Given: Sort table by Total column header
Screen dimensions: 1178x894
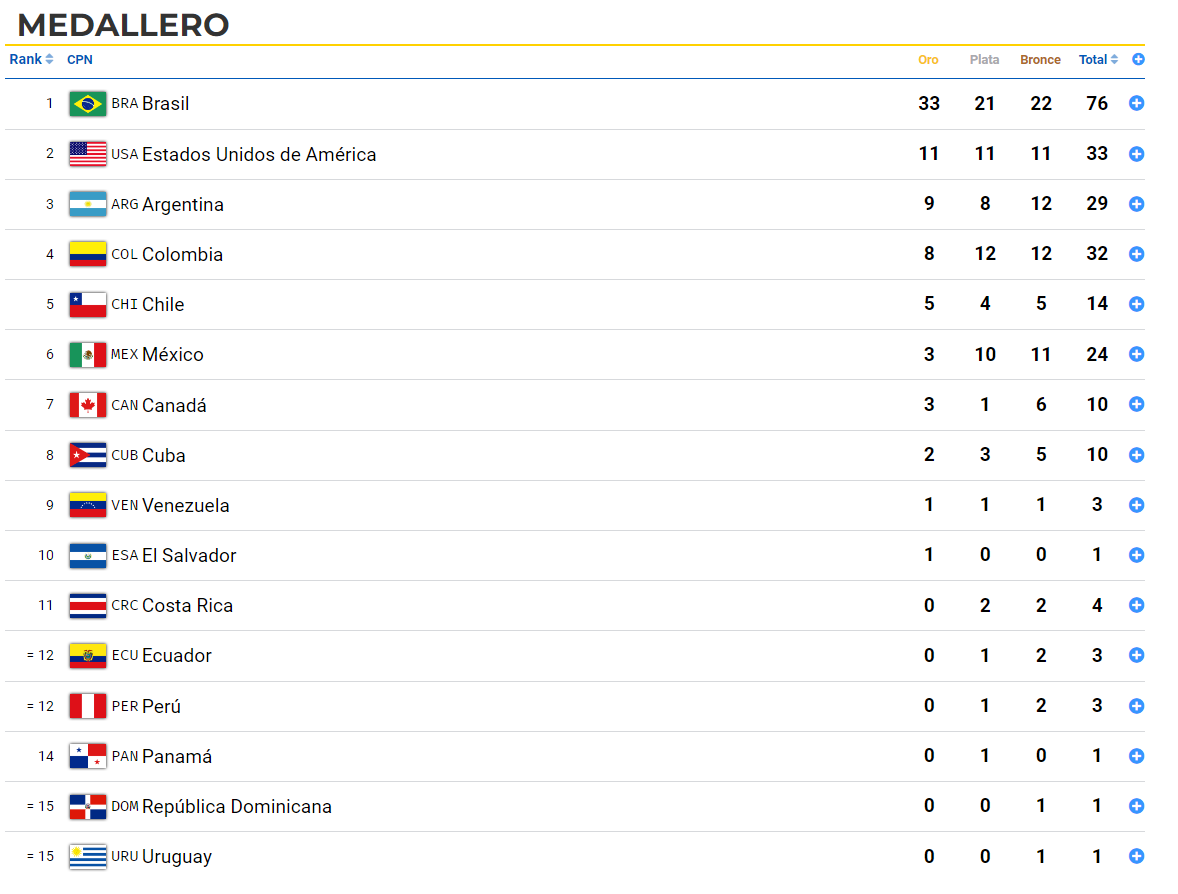Looking at the screenshot, I should click(x=1098, y=59).
